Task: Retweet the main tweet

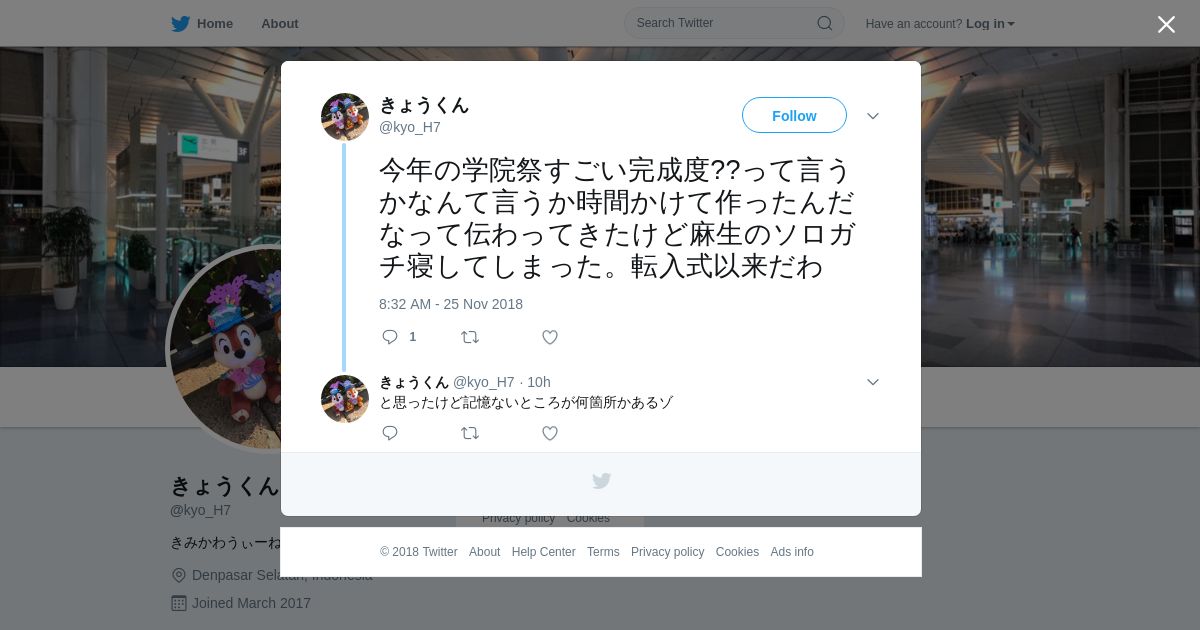Action: point(470,337)
